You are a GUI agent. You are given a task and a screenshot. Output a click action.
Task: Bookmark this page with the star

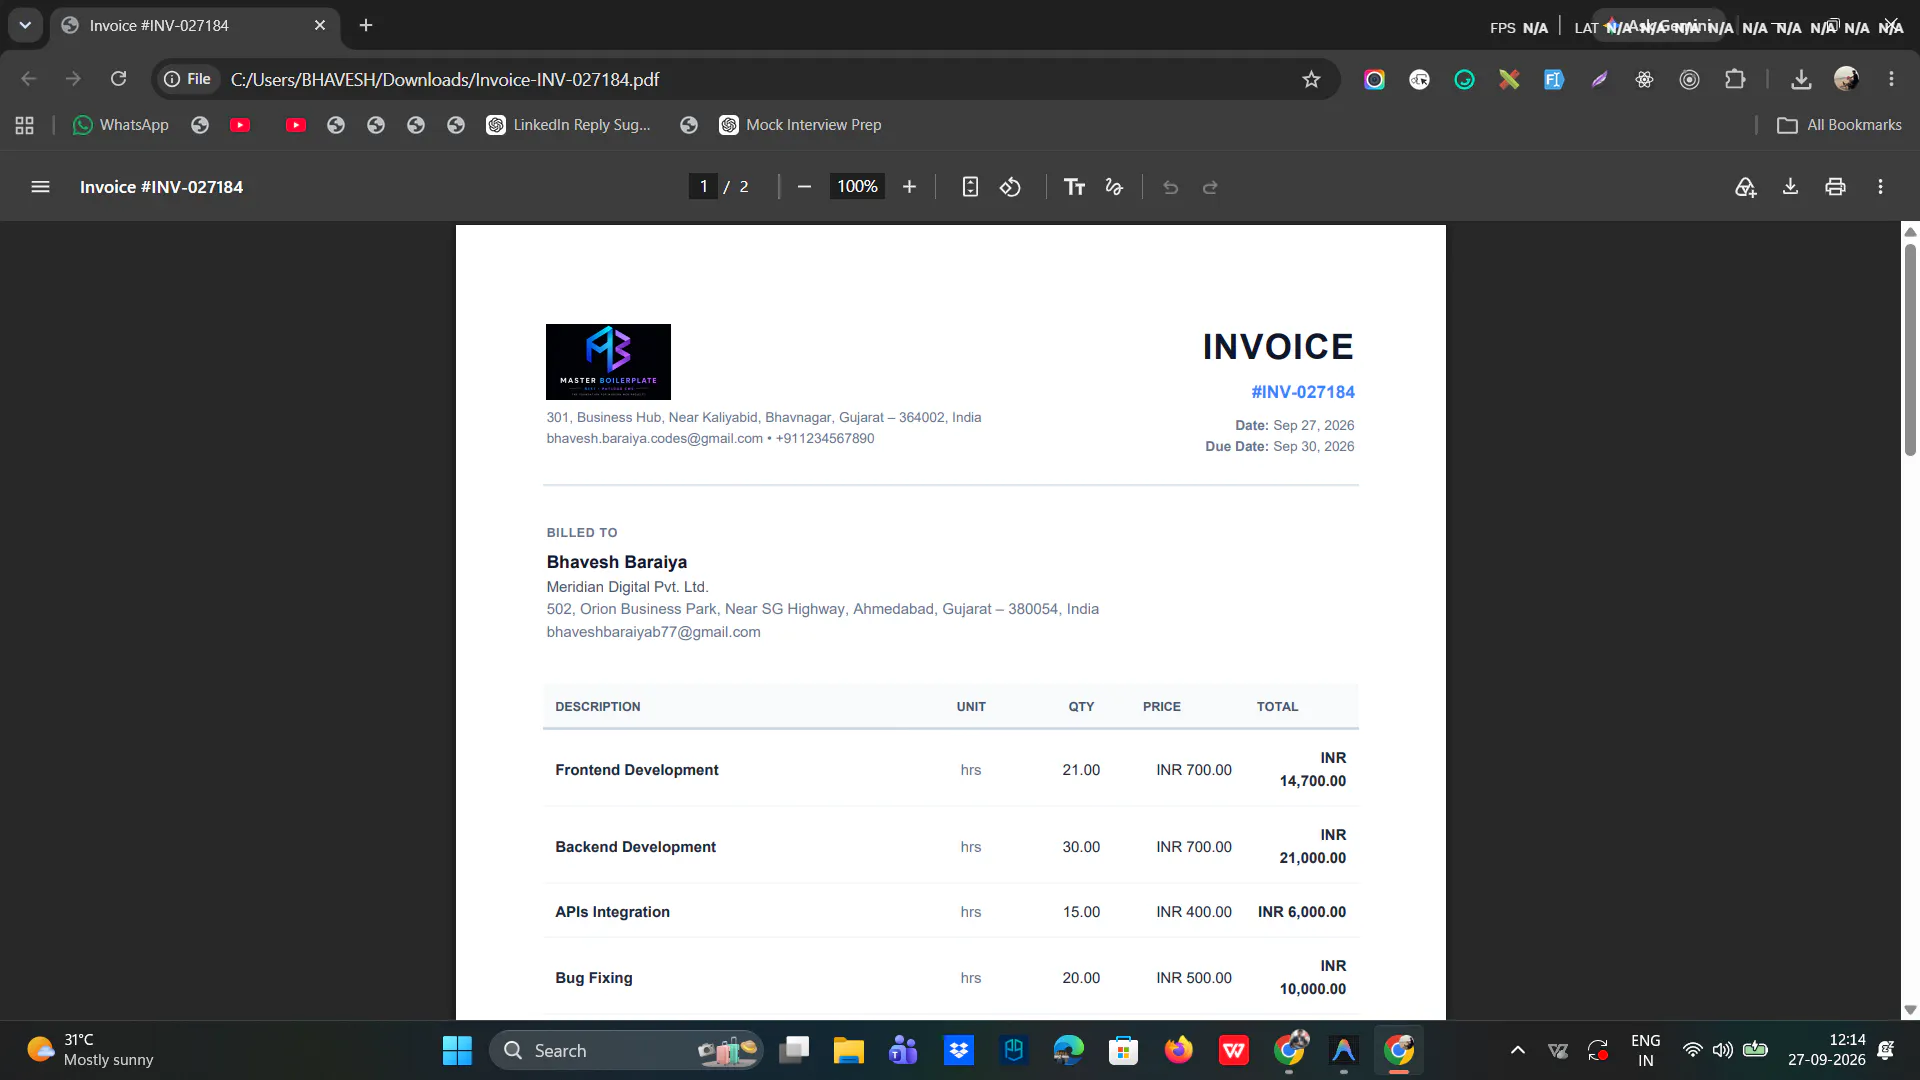pos(1311,79)
